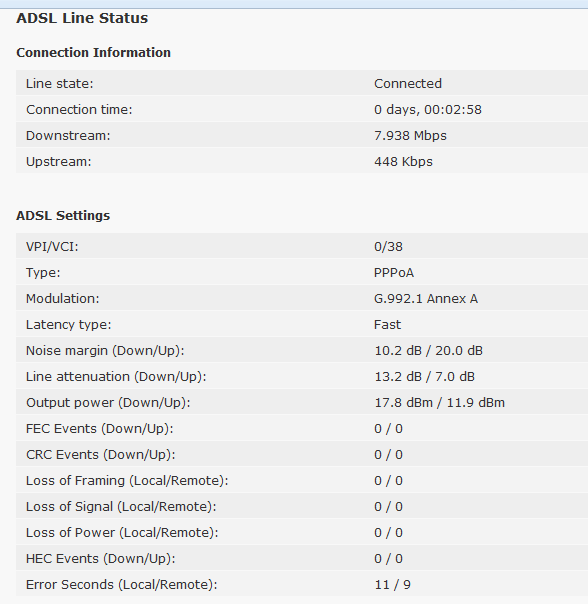Click the 'Loss of Power (Local/Remote):' label
This screenshot has width=588, height=604.
(122, 533)
